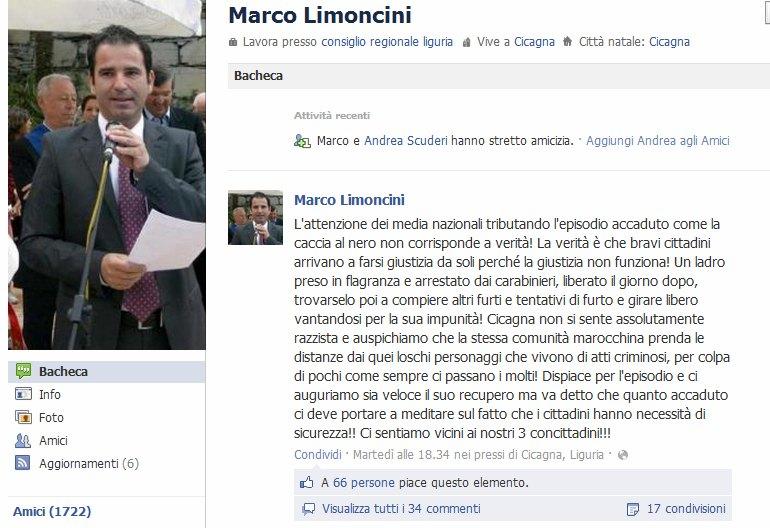The height and width of the screenshot is (528, 770).
Task: Click the Info card icon in sidebar
Action: [x=23, y=394]
